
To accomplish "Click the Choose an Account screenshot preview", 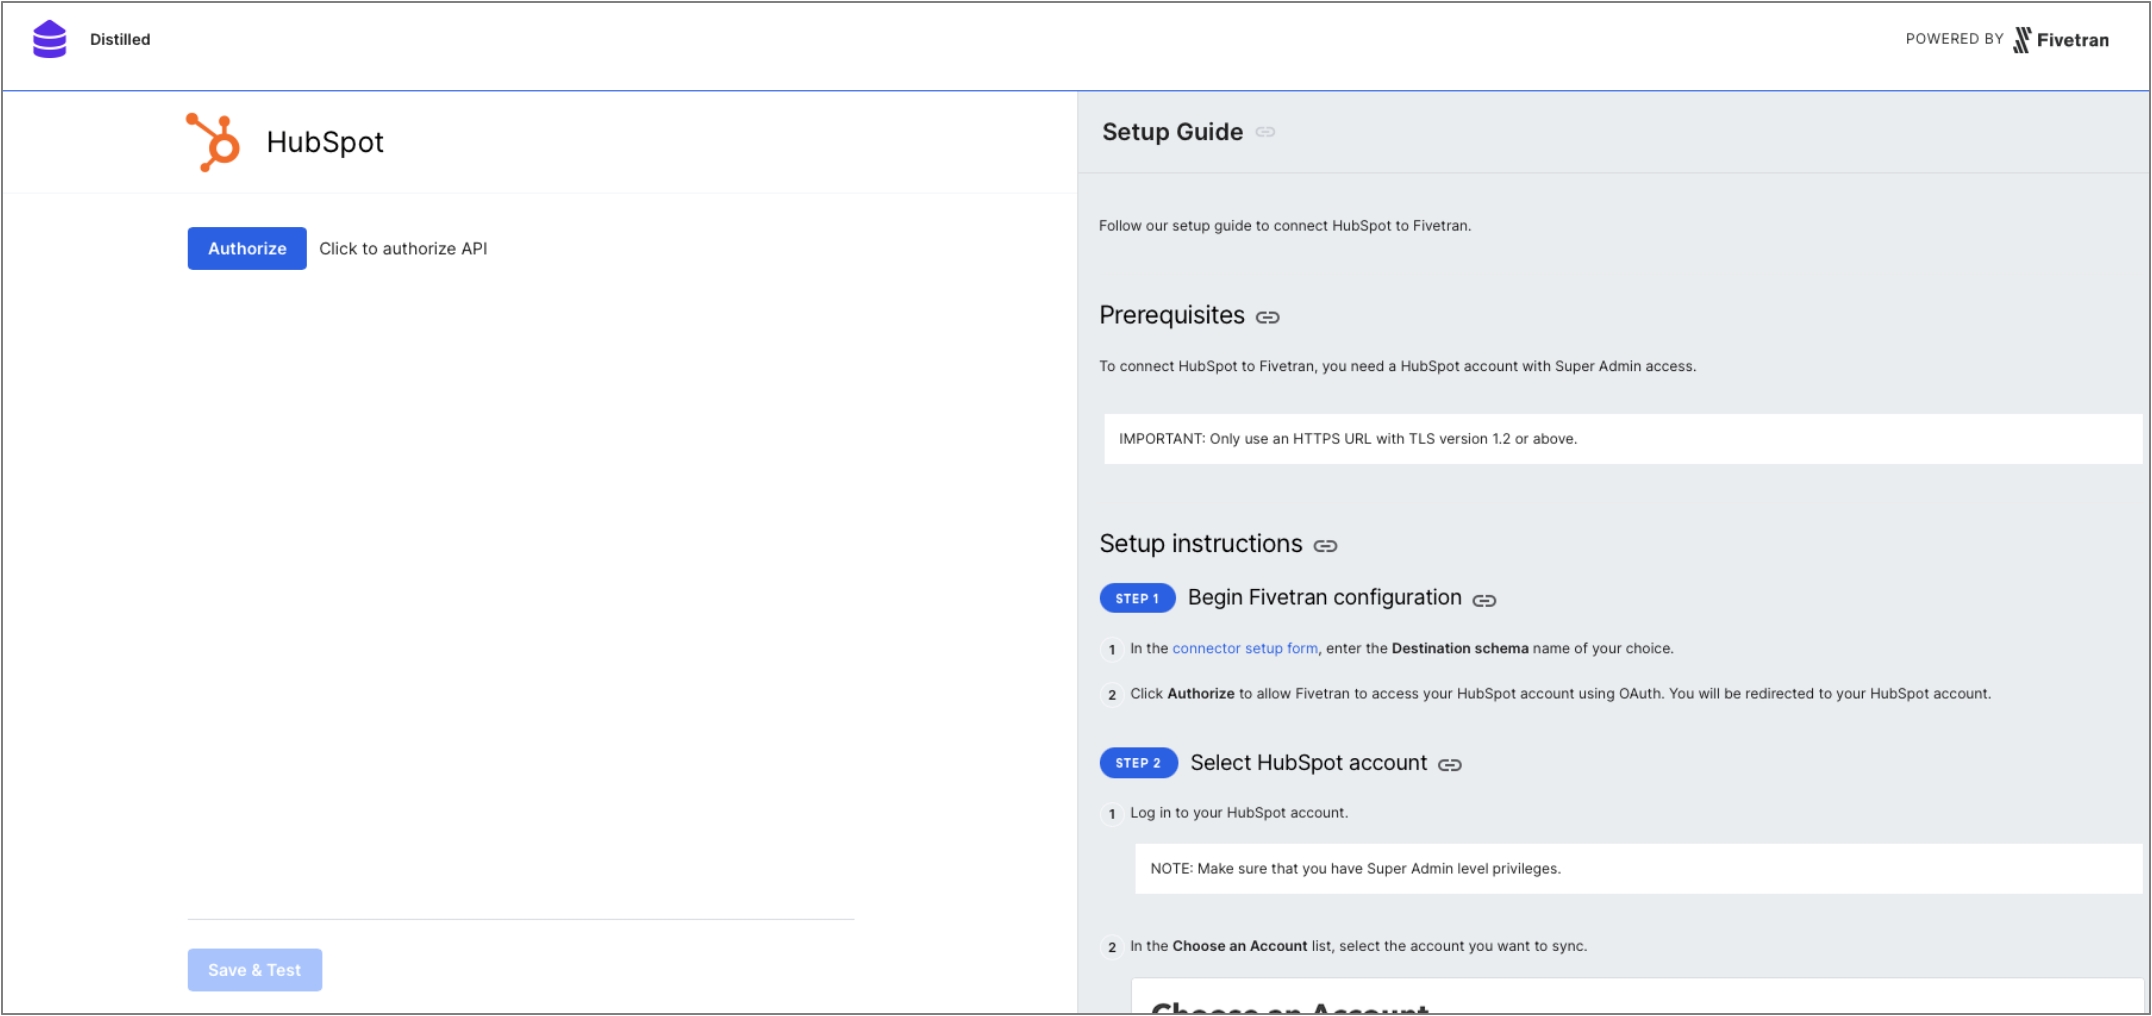I will point(1636,998).
